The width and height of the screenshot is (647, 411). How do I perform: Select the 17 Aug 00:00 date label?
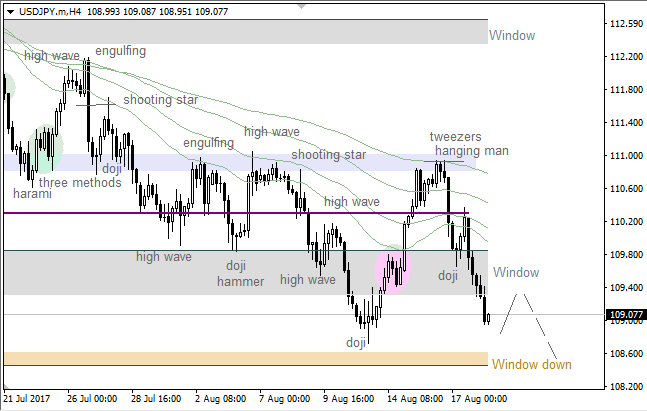click(x=477, y=396)
